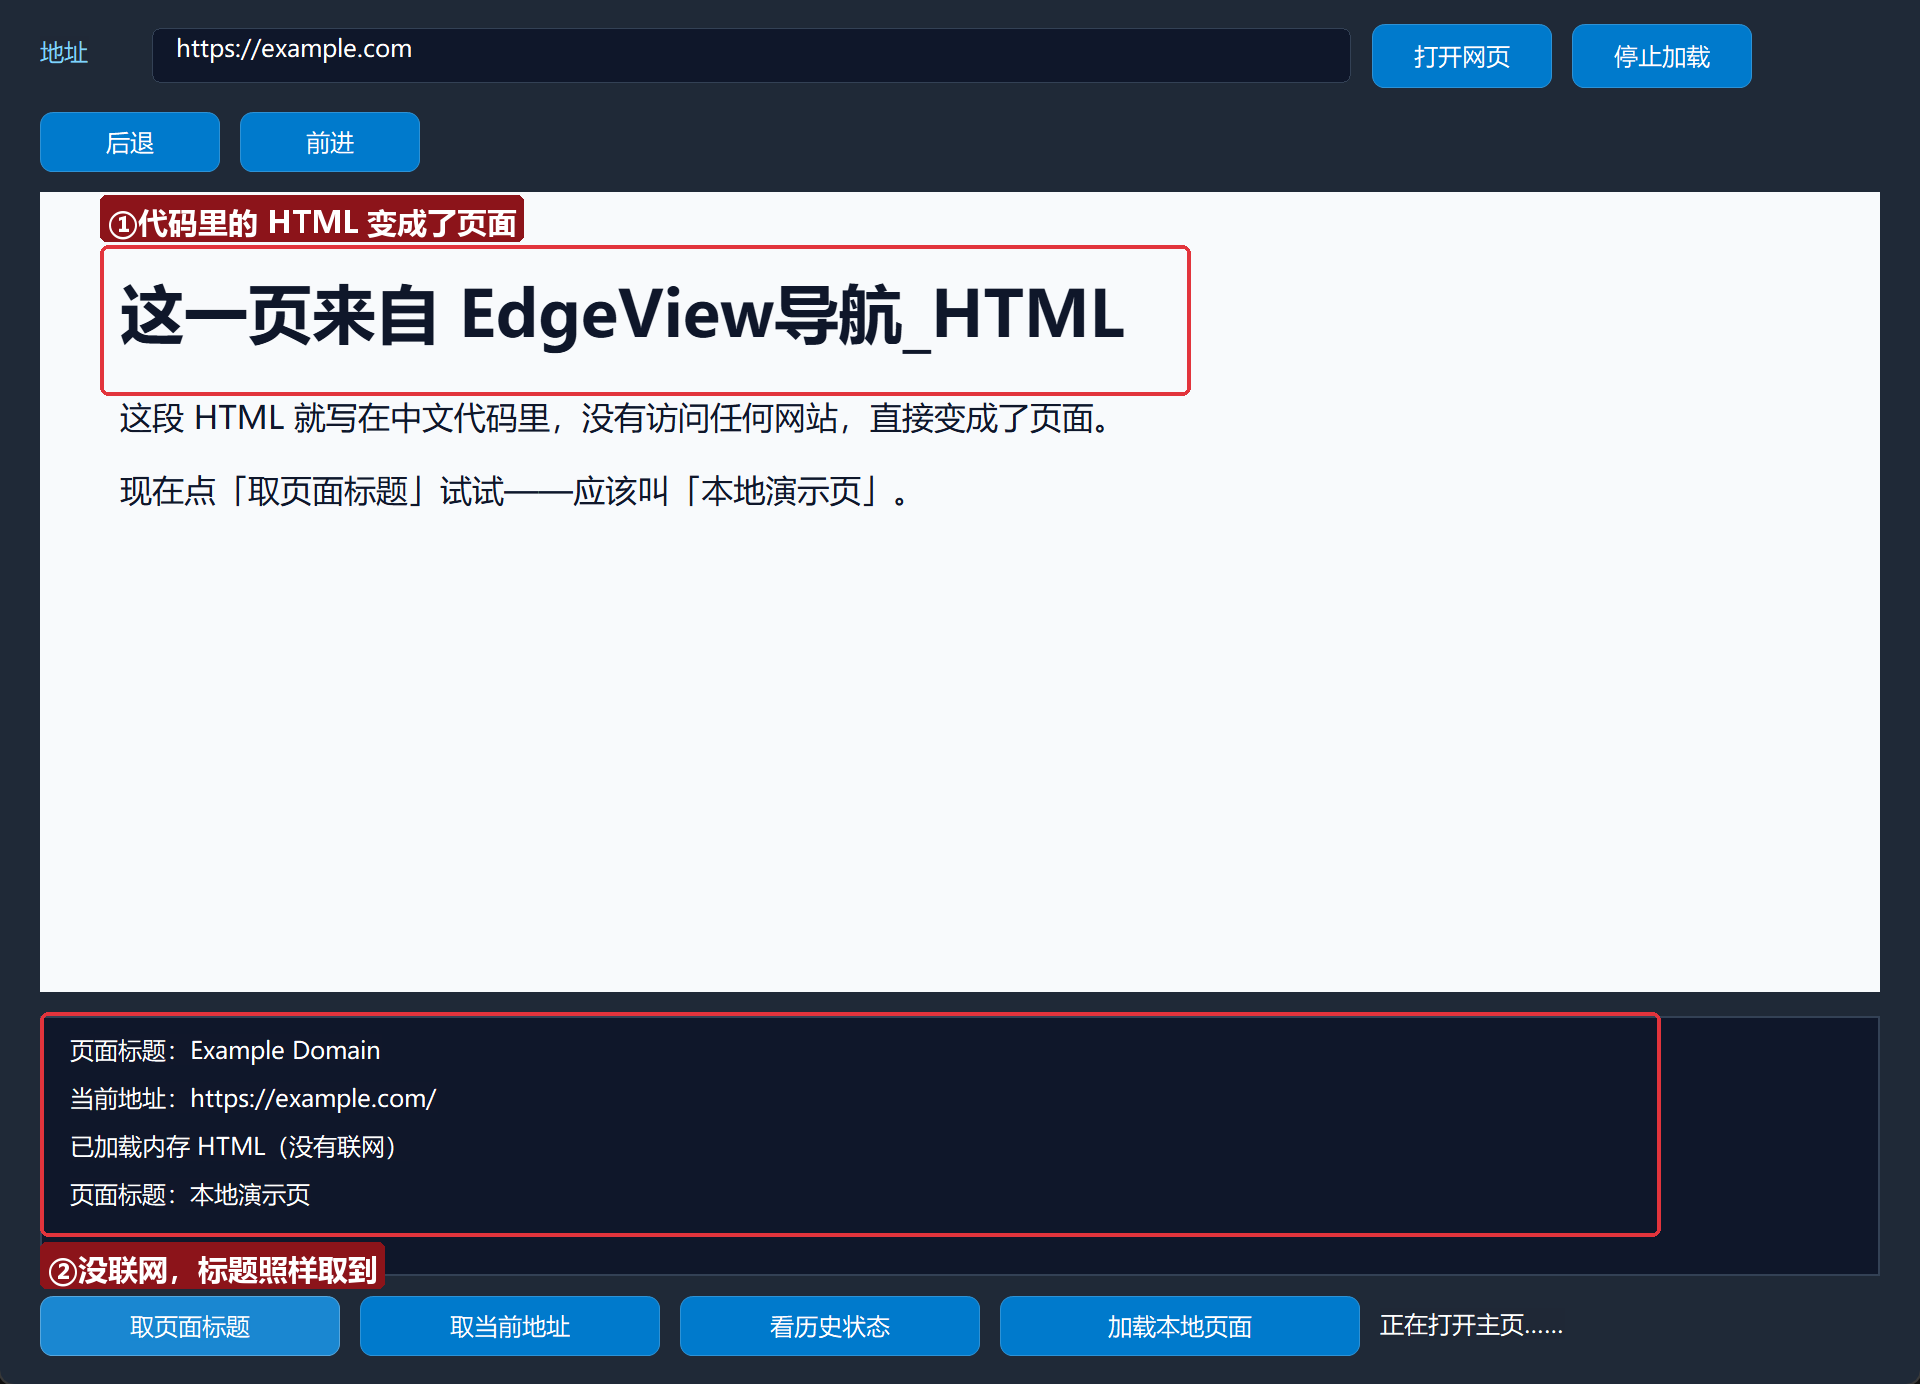This screenshot has height=1384, width=1920.
Task: Click the status text 正在打开主页……
Action: 1471,1325
